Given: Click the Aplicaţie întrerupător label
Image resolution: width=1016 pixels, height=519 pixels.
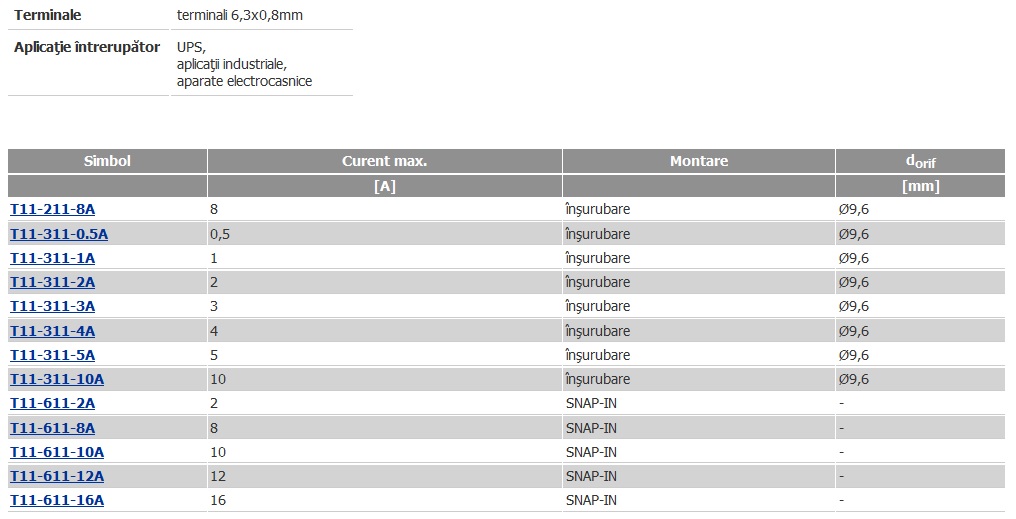Looking at the screenshot, I should tap(87, 47).
